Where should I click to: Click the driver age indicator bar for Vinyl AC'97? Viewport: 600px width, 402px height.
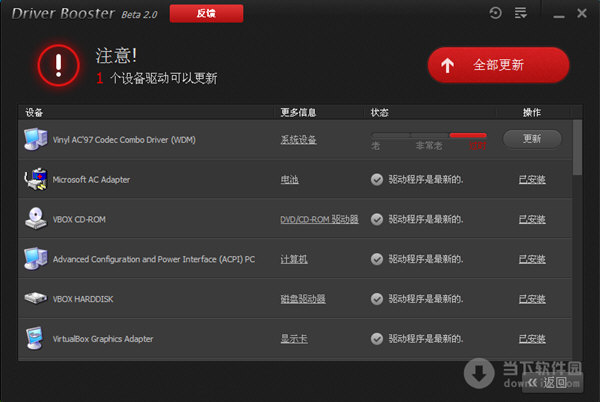429,135
